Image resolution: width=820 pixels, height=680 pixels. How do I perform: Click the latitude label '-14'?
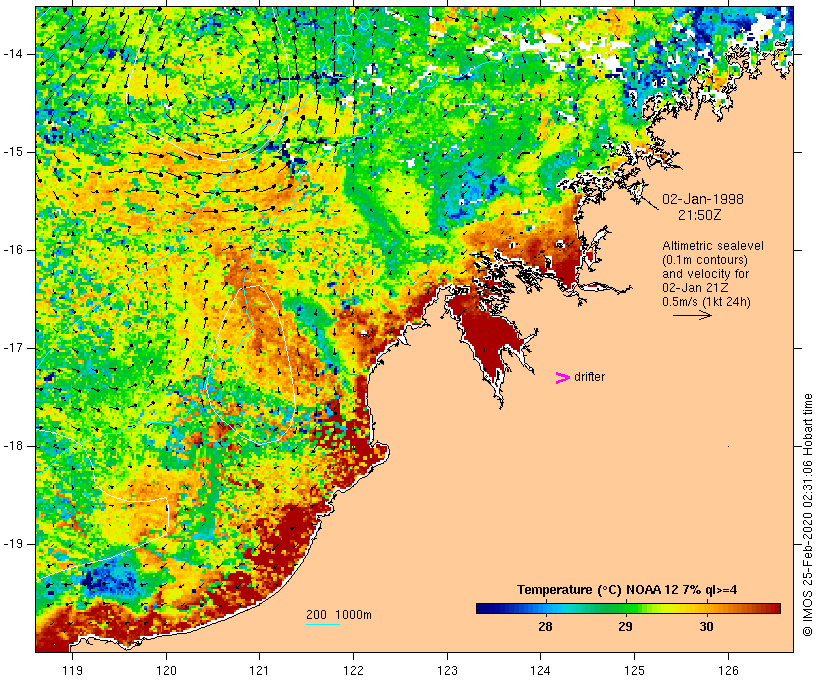click(x=13, y=54)
